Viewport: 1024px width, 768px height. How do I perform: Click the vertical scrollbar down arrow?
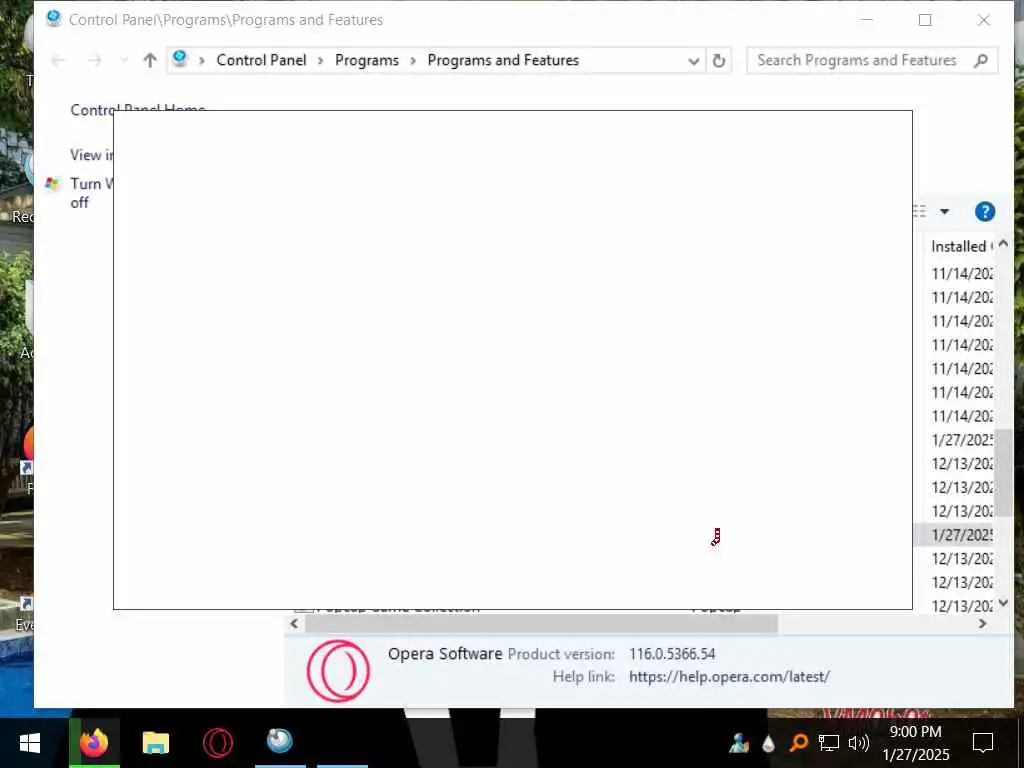1003,603
